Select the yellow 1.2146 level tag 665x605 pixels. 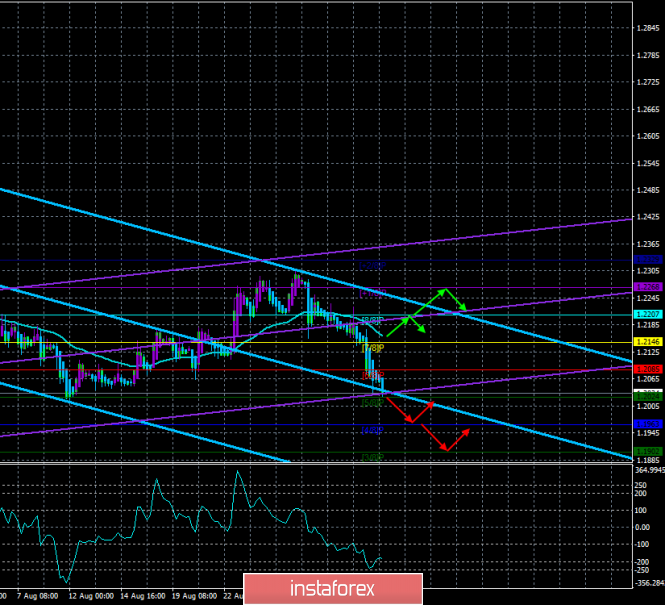tap(648, 342)
